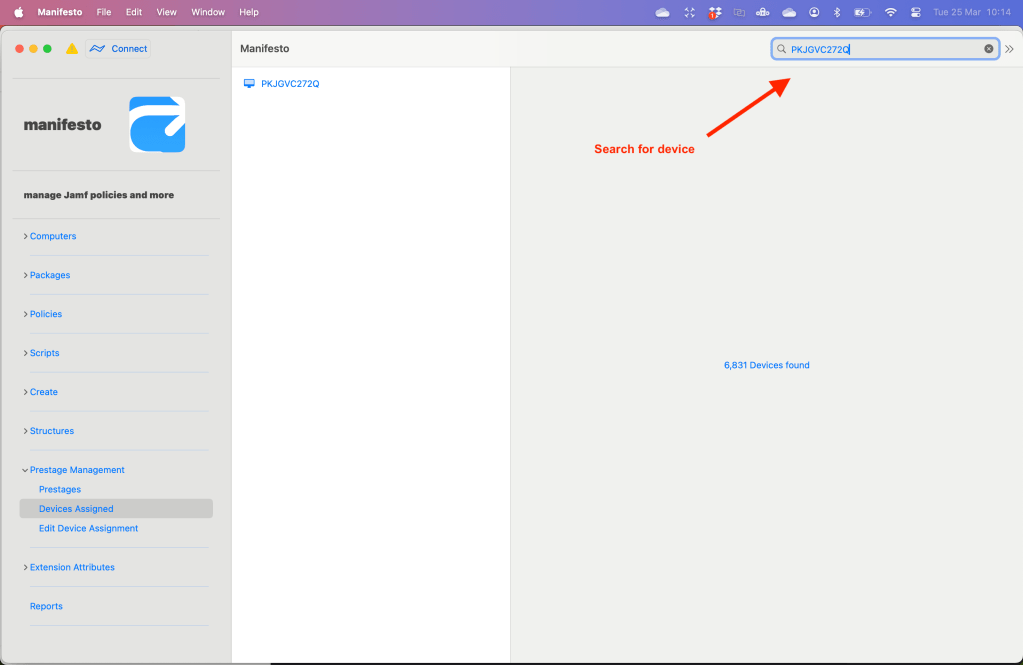
Task: Open the Reports link in the sidebar
Action: [46, 606]
